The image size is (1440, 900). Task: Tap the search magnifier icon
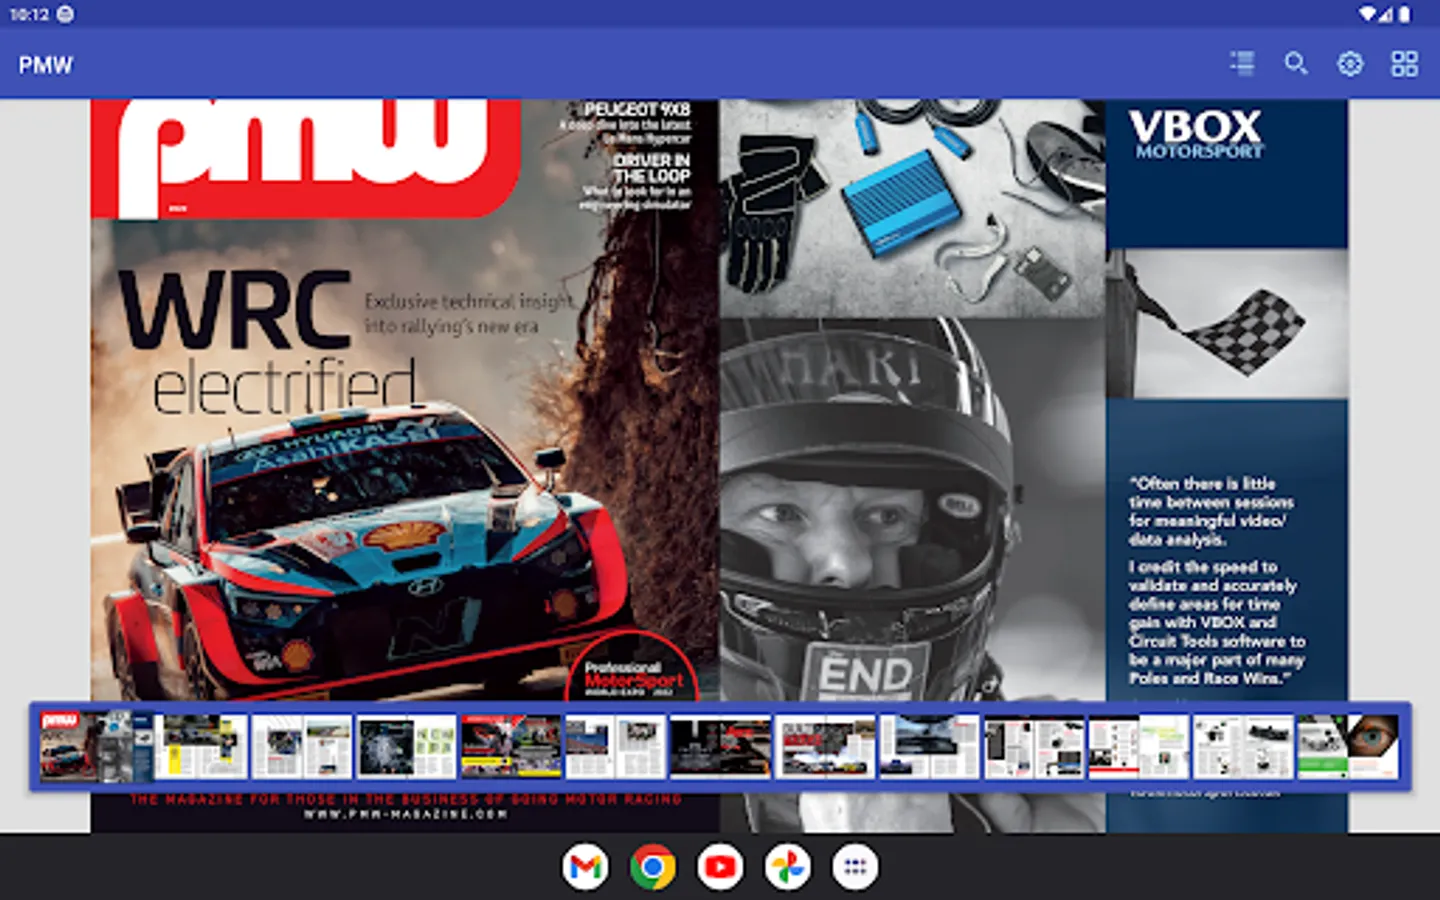[1296, 64]
